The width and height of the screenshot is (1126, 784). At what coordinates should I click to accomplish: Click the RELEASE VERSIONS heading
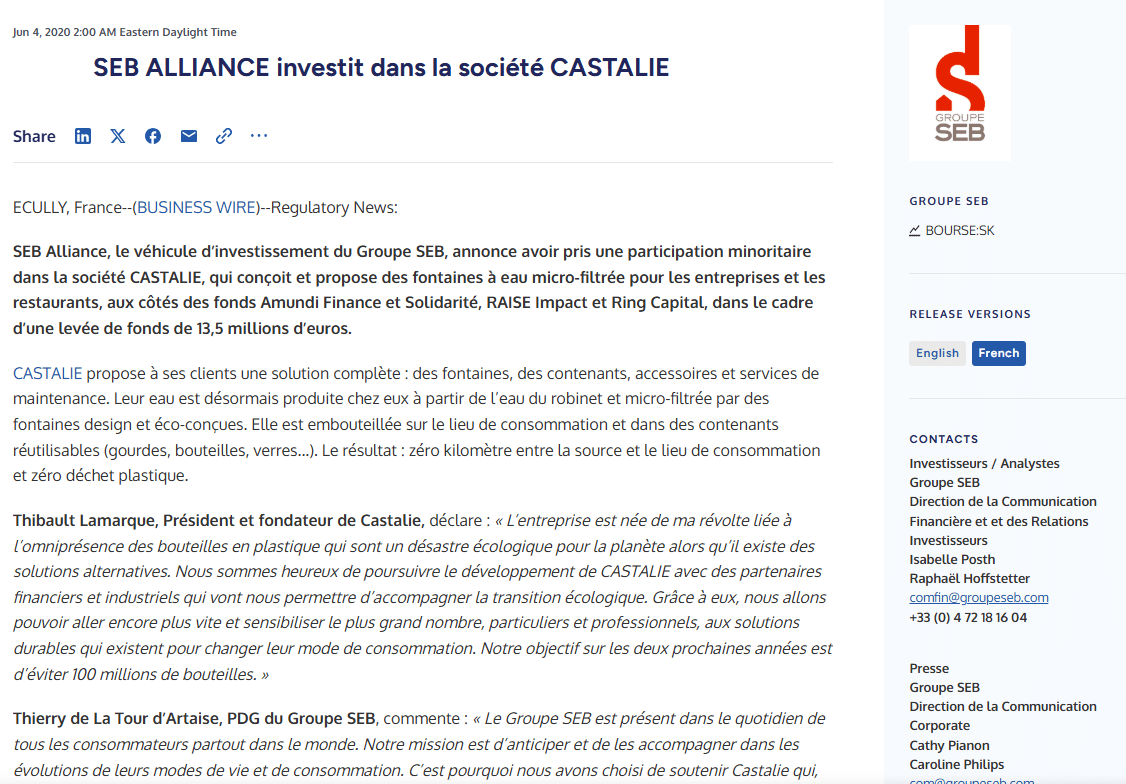pyautogui.click(x=970, y=314)
